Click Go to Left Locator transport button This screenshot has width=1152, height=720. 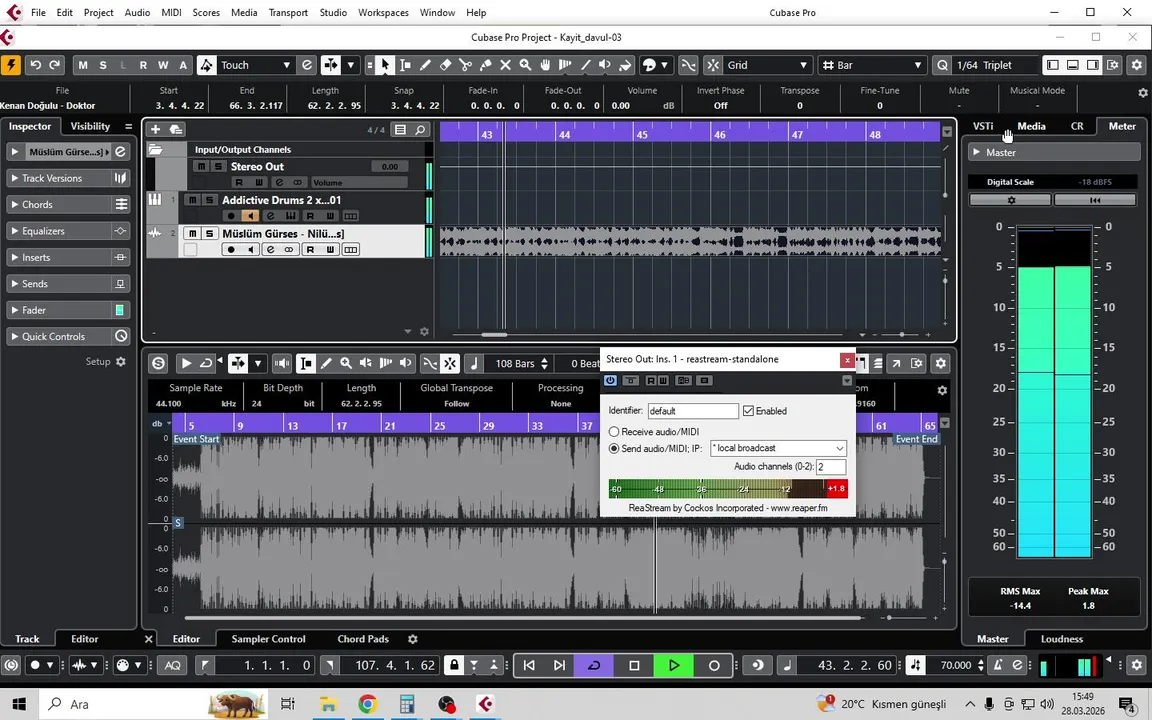click(529, 666)
